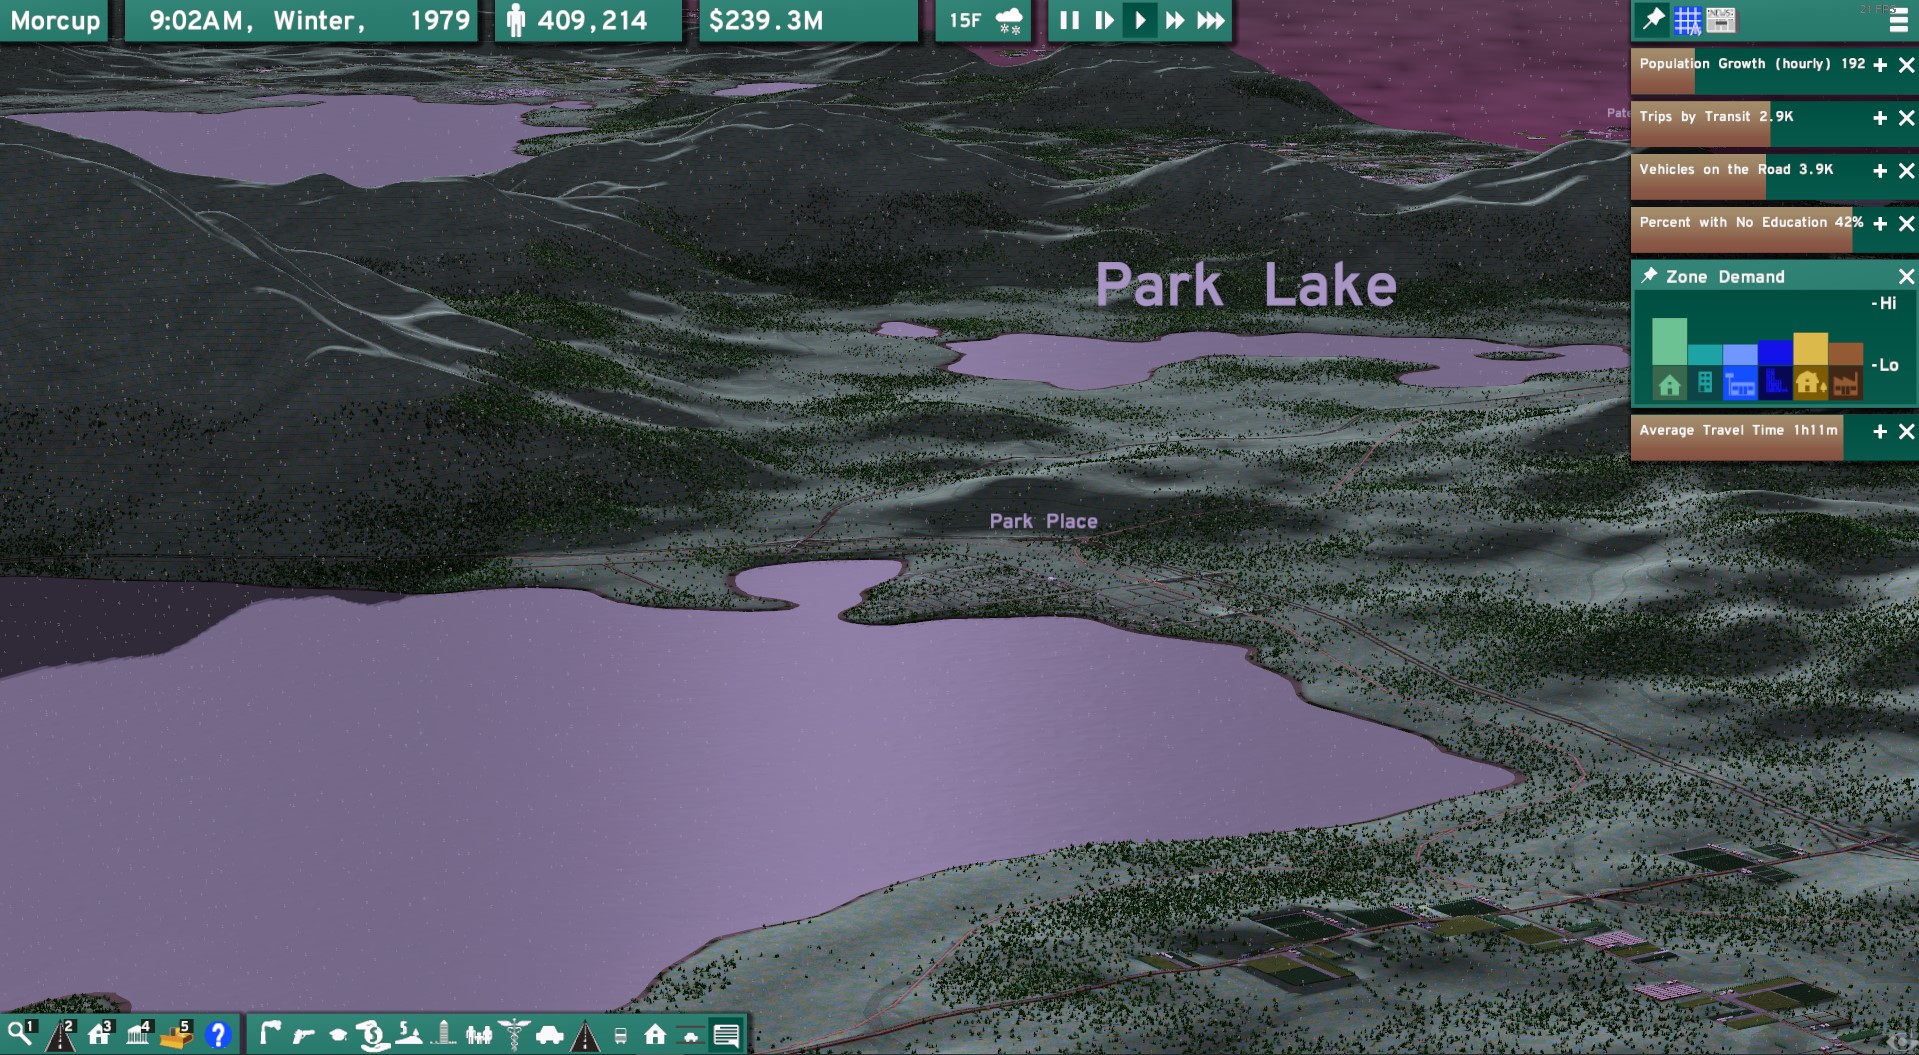Open the blue charts grid icon

1688,20
